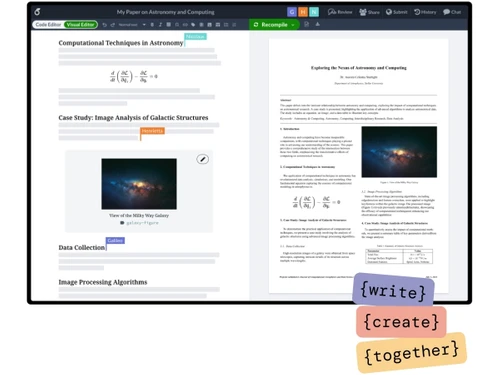Open the Review panel
The width and height of the screenshot is (500, 375).
coord(340,12)
